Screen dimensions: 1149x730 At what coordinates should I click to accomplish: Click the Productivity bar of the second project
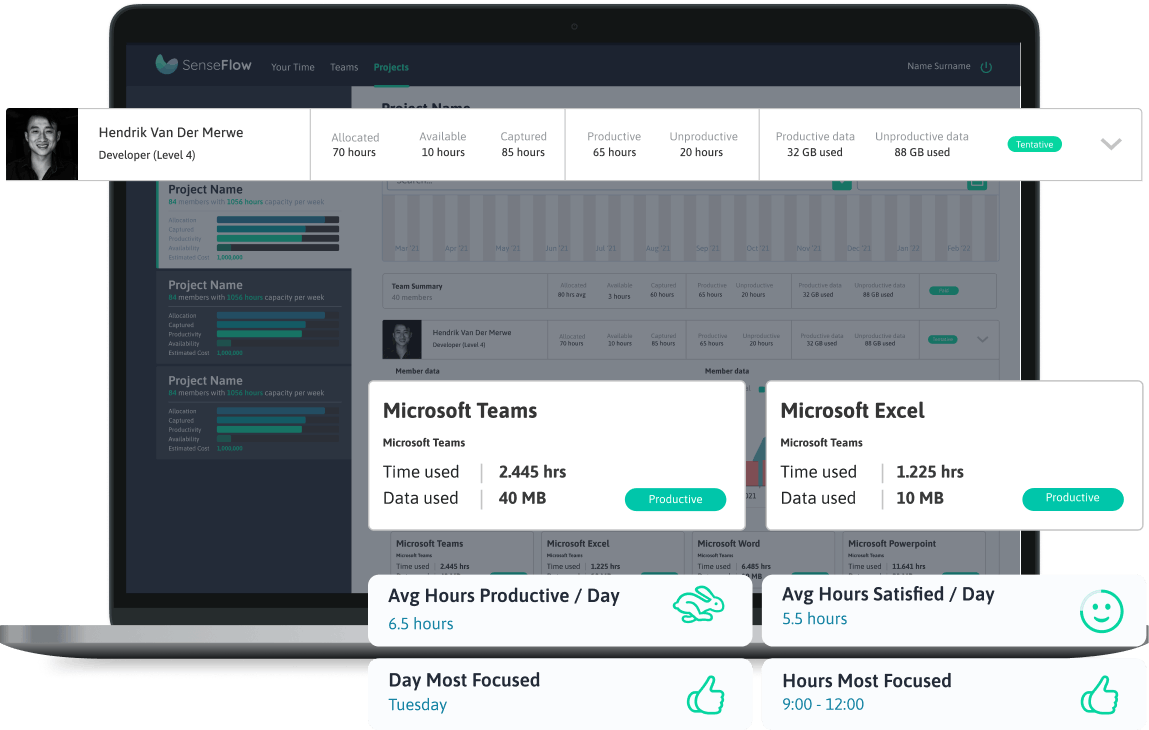(278, 334)
